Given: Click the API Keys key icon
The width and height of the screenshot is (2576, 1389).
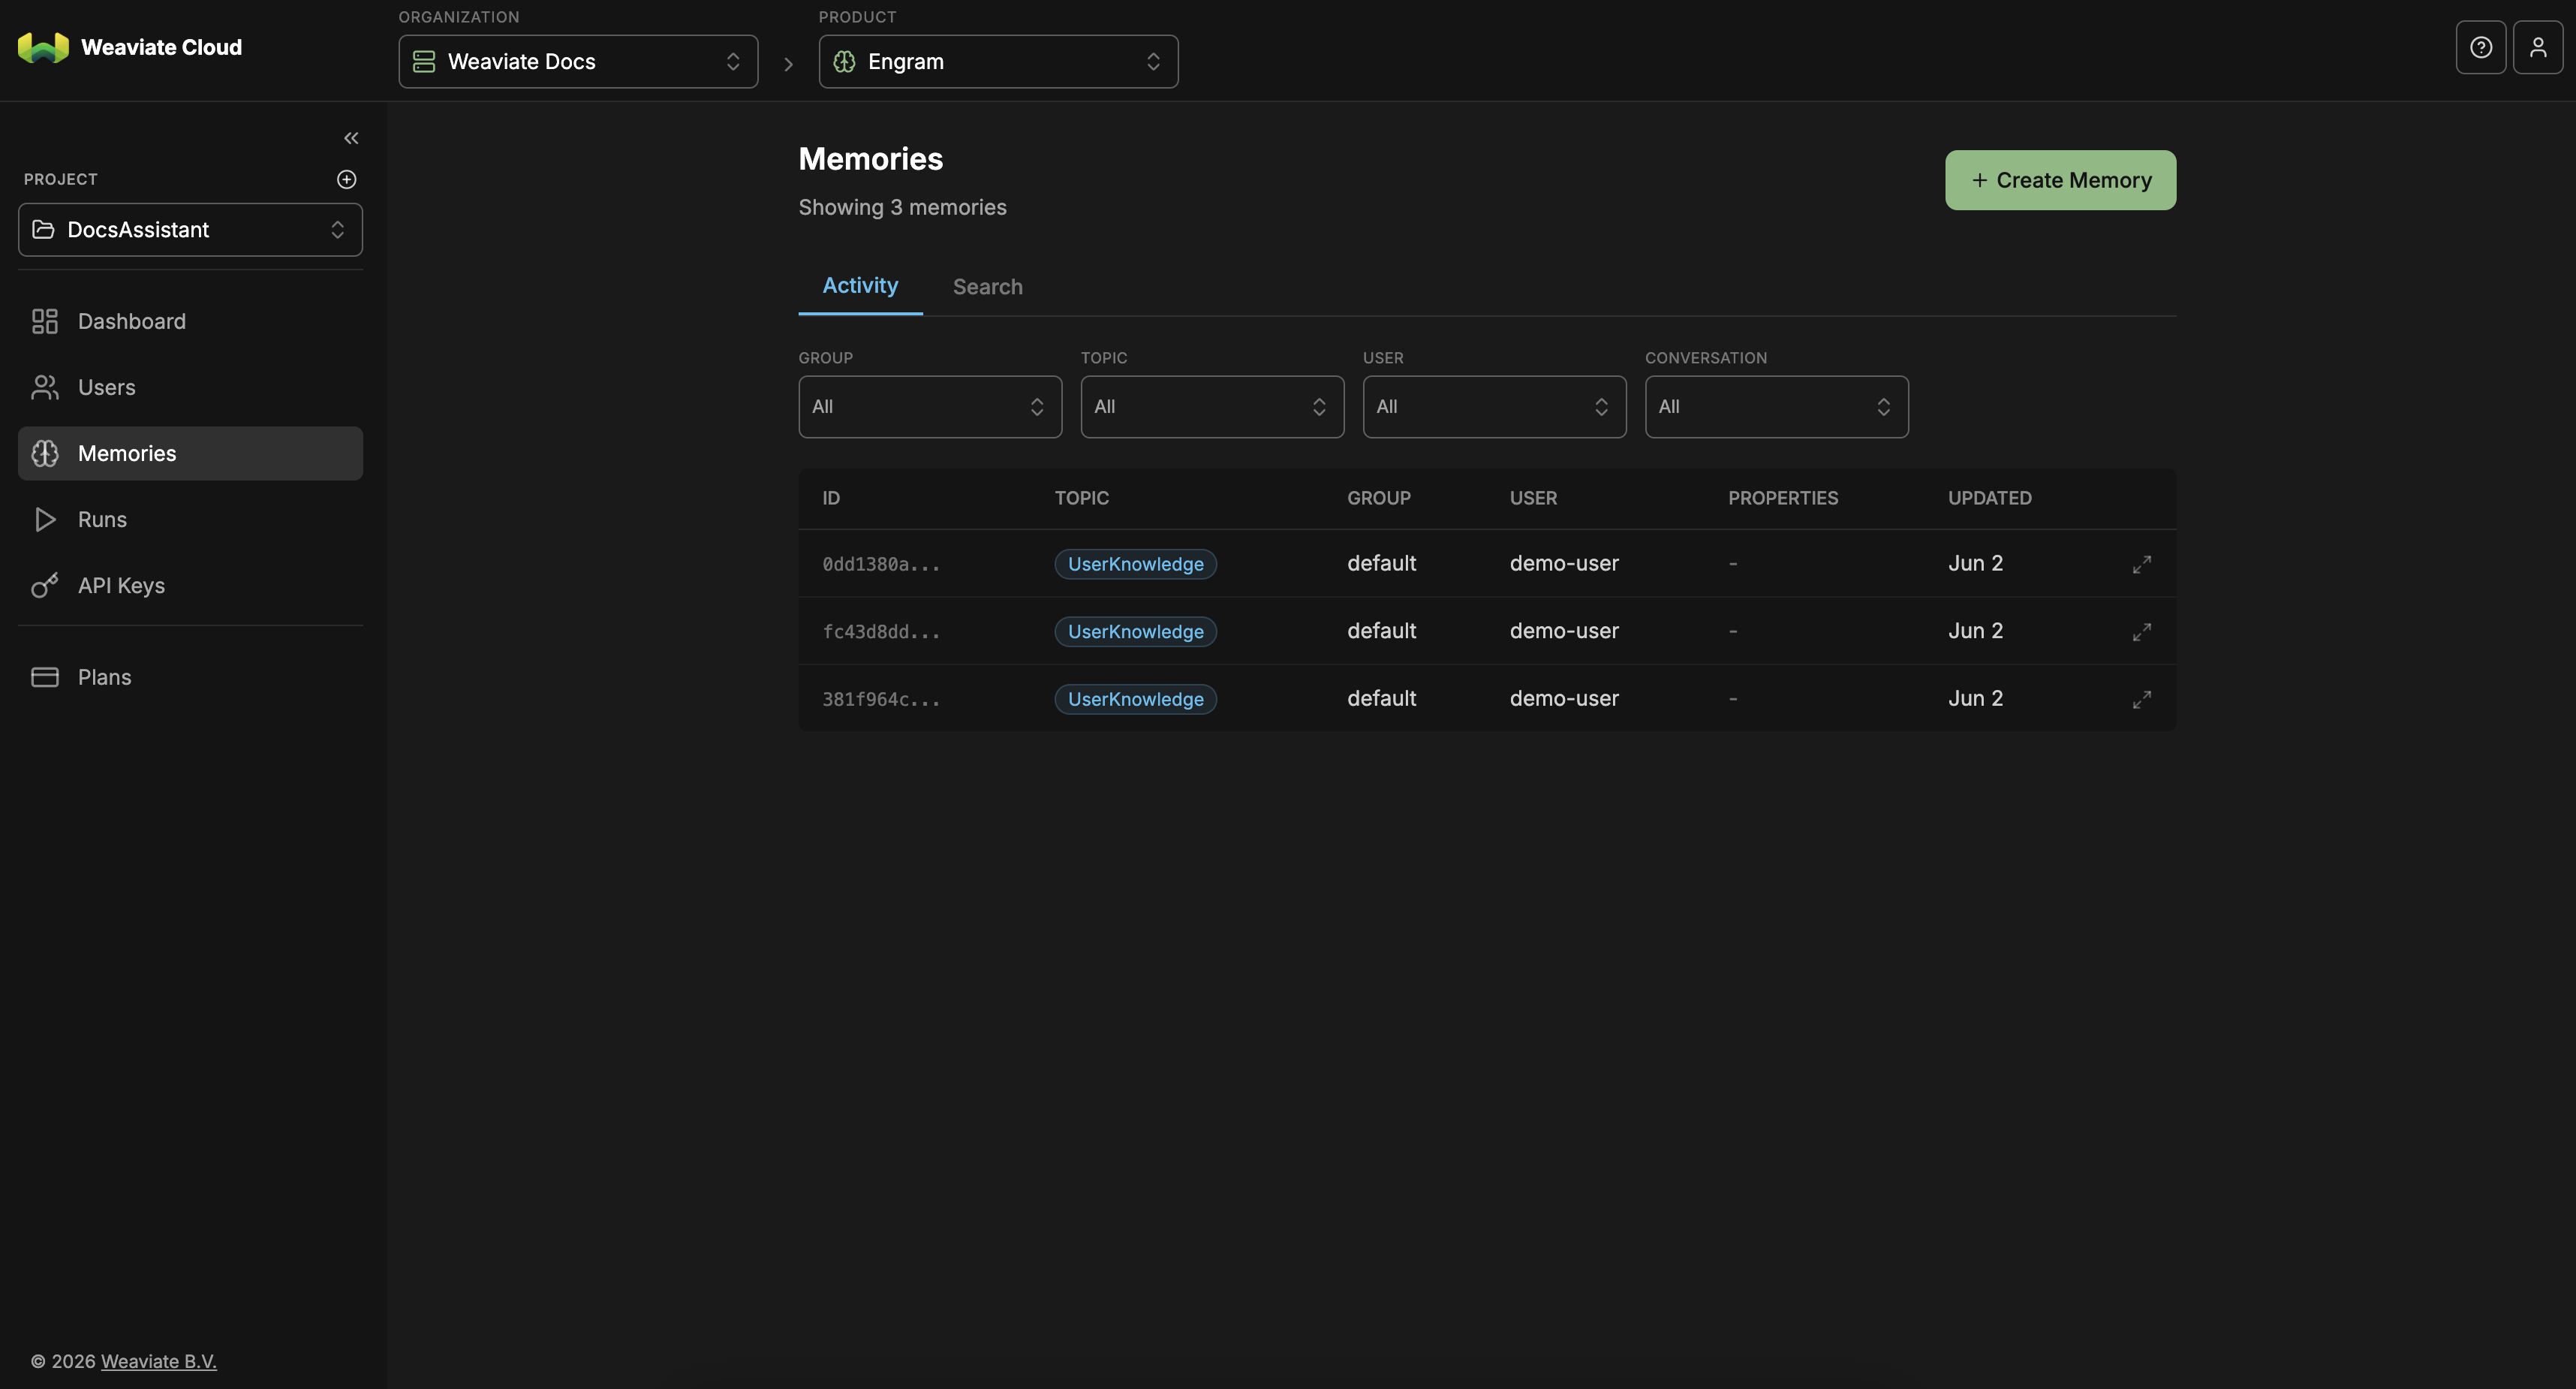Looking at the screenshot, I should (x=45, y=585).
